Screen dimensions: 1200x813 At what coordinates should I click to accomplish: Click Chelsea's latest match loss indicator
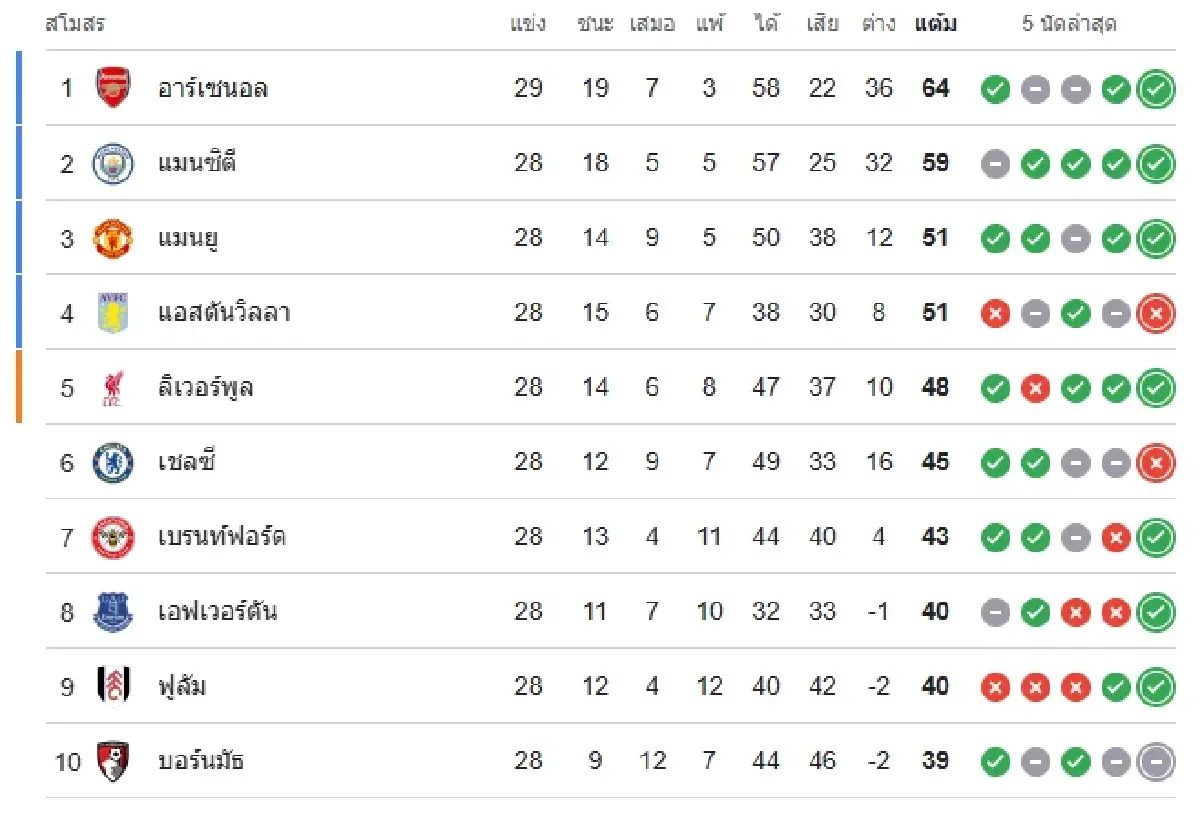coord(1156,464)
